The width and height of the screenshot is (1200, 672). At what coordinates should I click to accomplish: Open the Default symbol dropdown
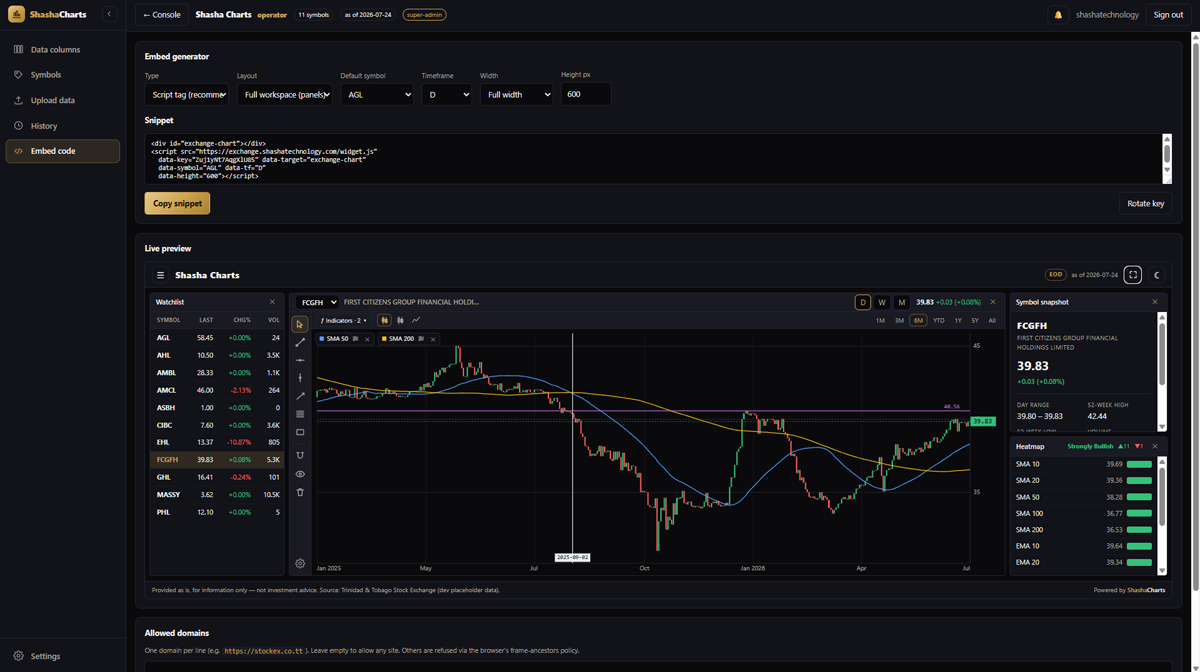(377, 94)
